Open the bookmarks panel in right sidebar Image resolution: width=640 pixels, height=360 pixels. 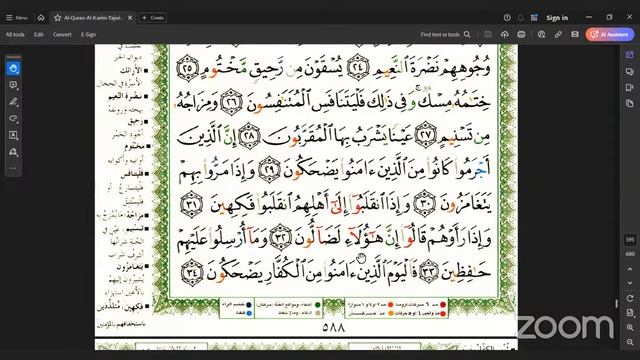[x=629, y=87]
